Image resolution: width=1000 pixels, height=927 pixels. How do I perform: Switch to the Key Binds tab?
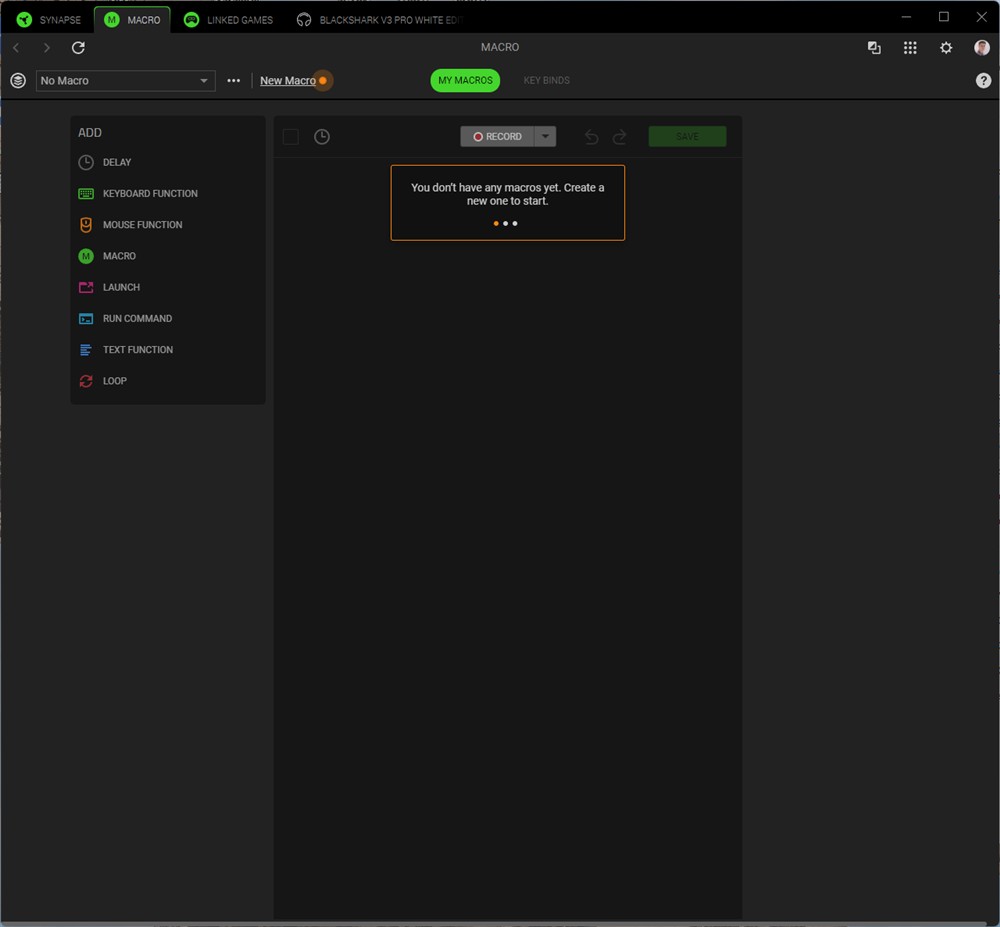coord(546,81)
